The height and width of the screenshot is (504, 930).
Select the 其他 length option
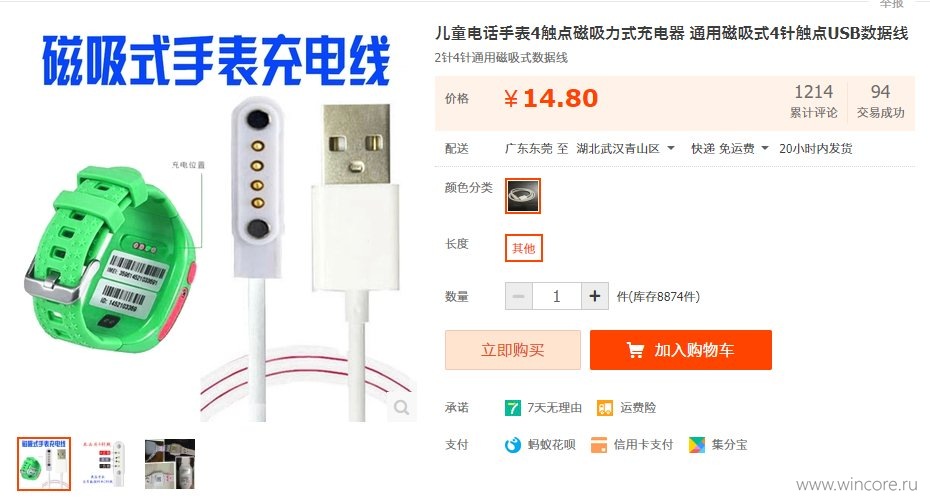pyautogui.click(x=524, y=248)
